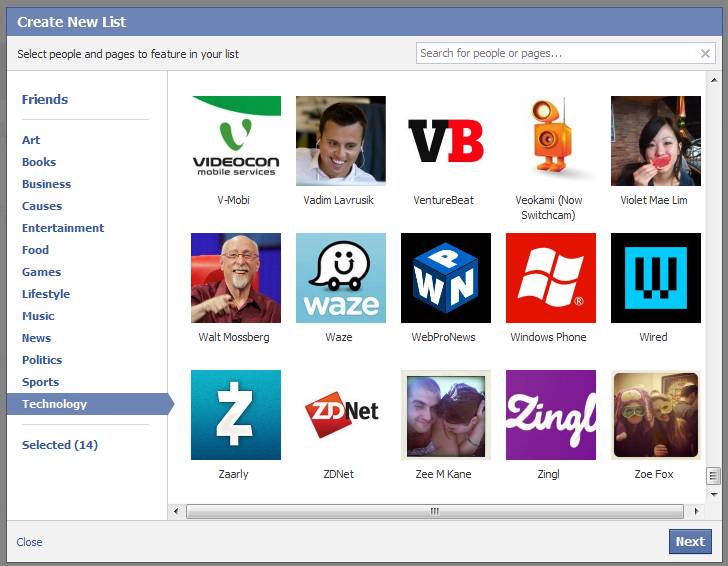
Task: Select the V-Mobi Videocon page thumbnail
Action: pyautogui.click(x=236, y=141)
